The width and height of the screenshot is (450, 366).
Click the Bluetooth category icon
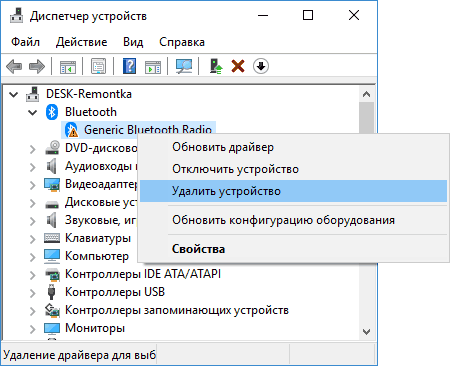(52, 112)
